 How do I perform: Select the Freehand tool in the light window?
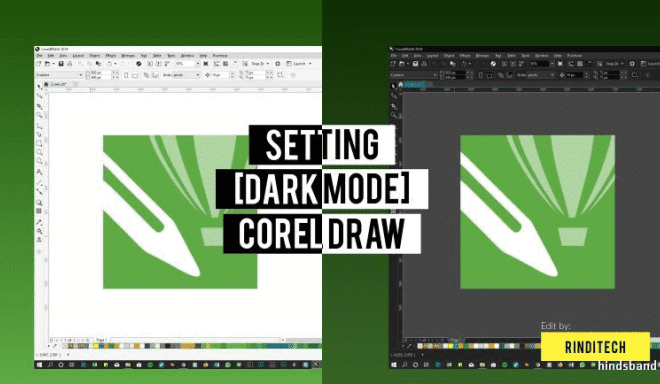39,126
